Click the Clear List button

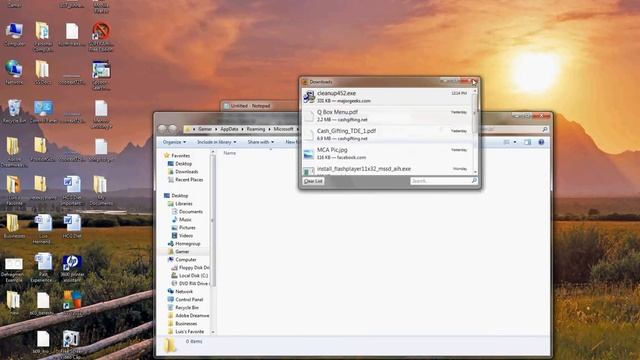click(x=313, y=181)
